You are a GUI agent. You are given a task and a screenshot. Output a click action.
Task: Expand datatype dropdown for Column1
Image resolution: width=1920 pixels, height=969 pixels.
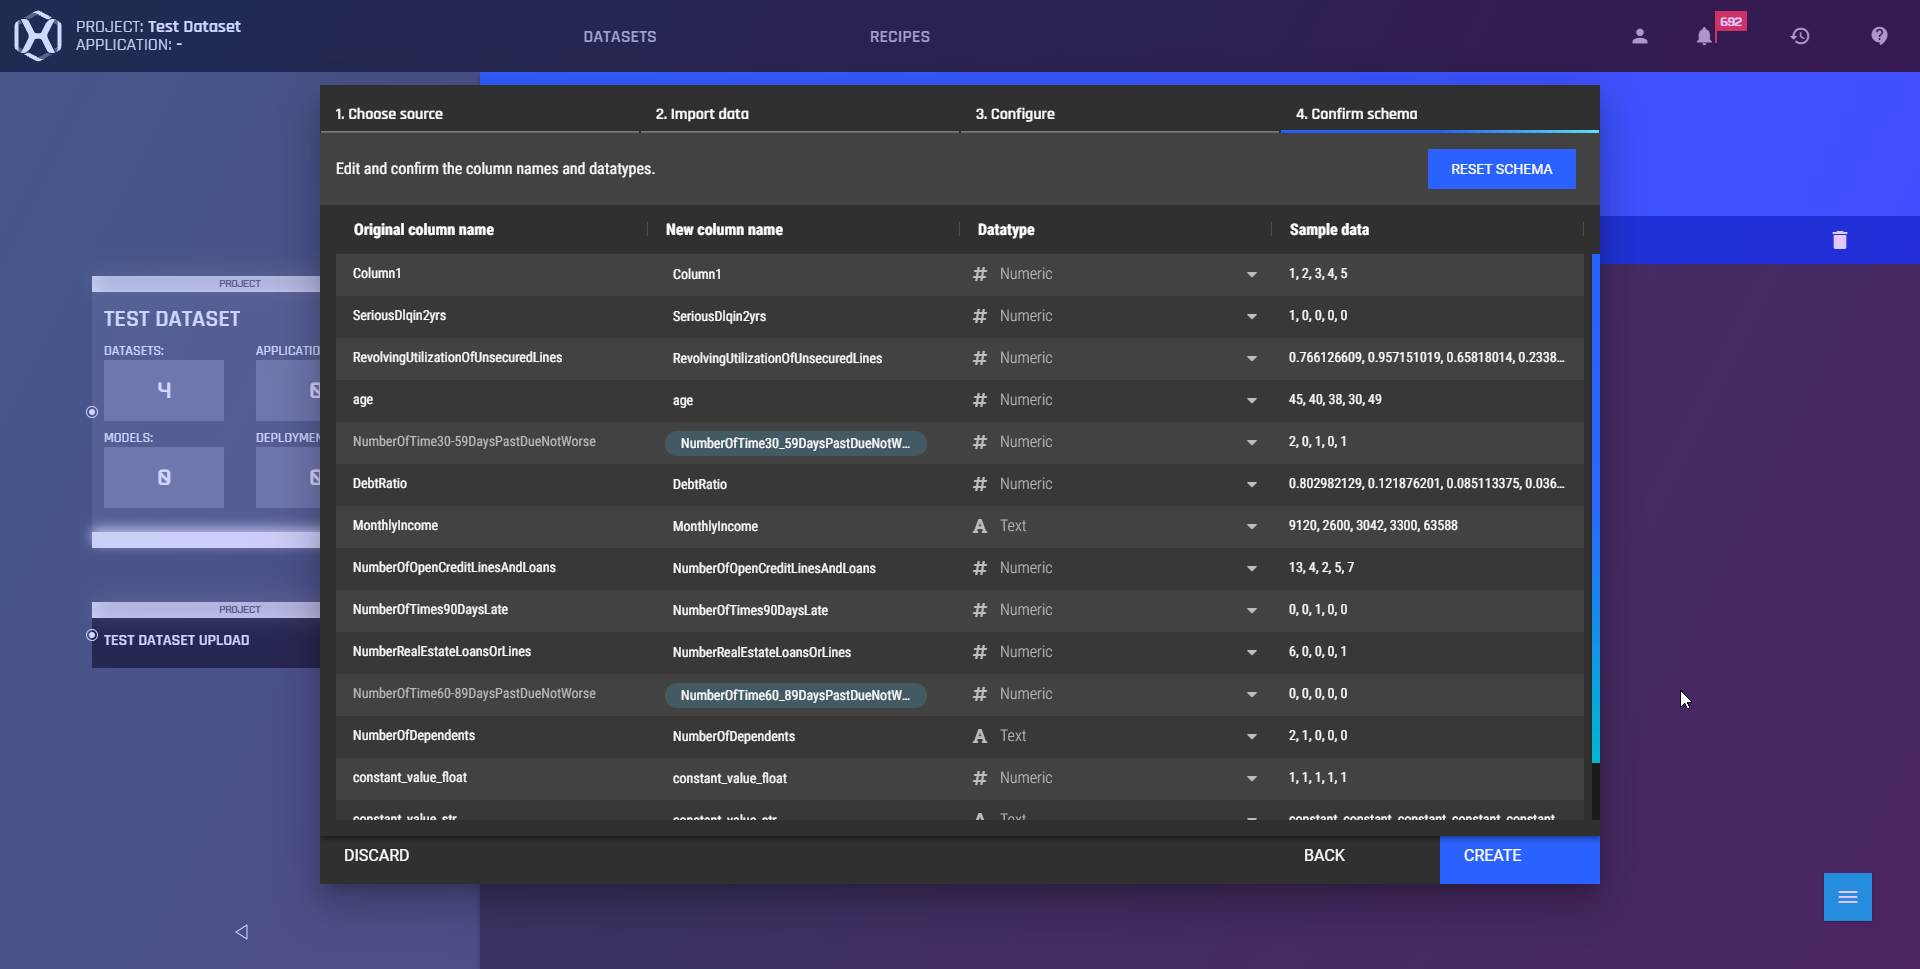click(1252, 274)
